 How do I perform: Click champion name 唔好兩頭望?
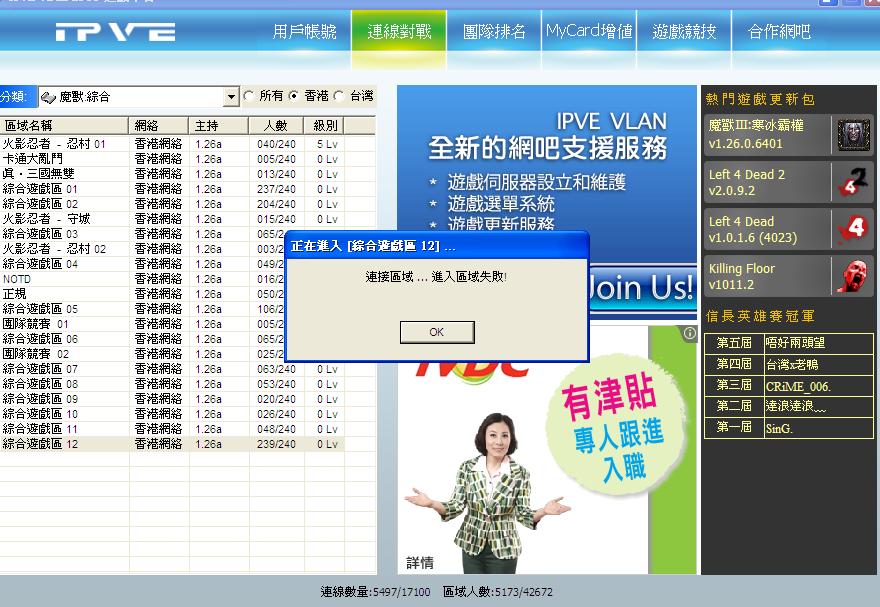pos(795,343)
